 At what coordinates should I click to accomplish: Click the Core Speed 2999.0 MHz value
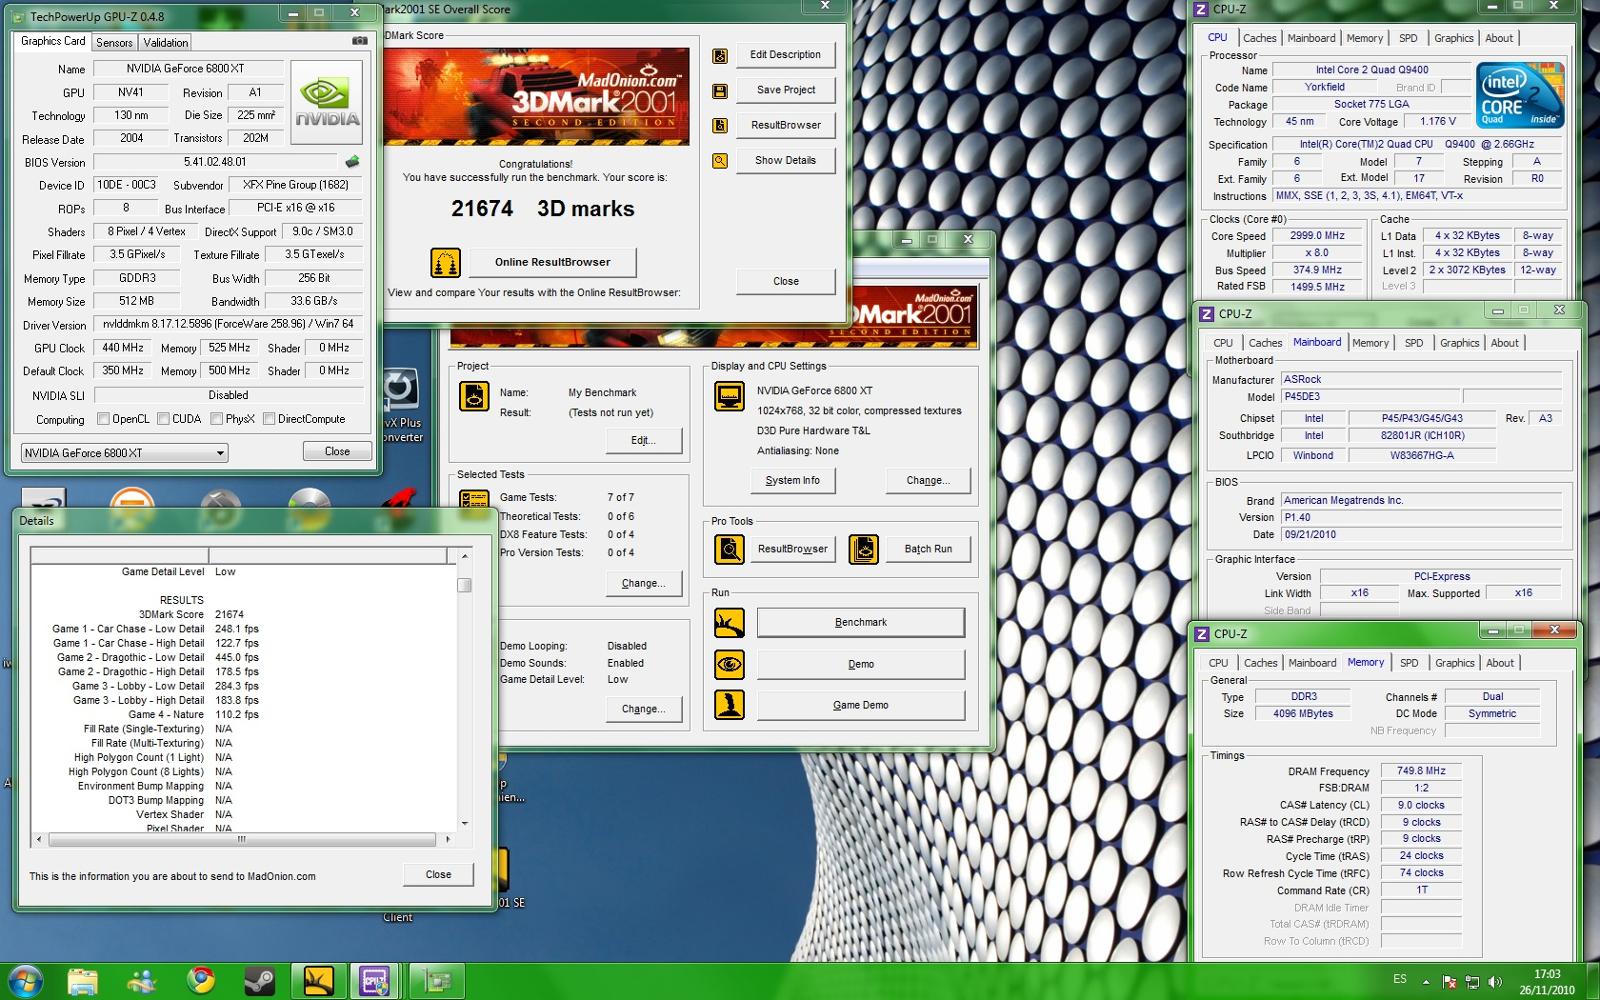pyautogui.click(x=1317, y=236)
